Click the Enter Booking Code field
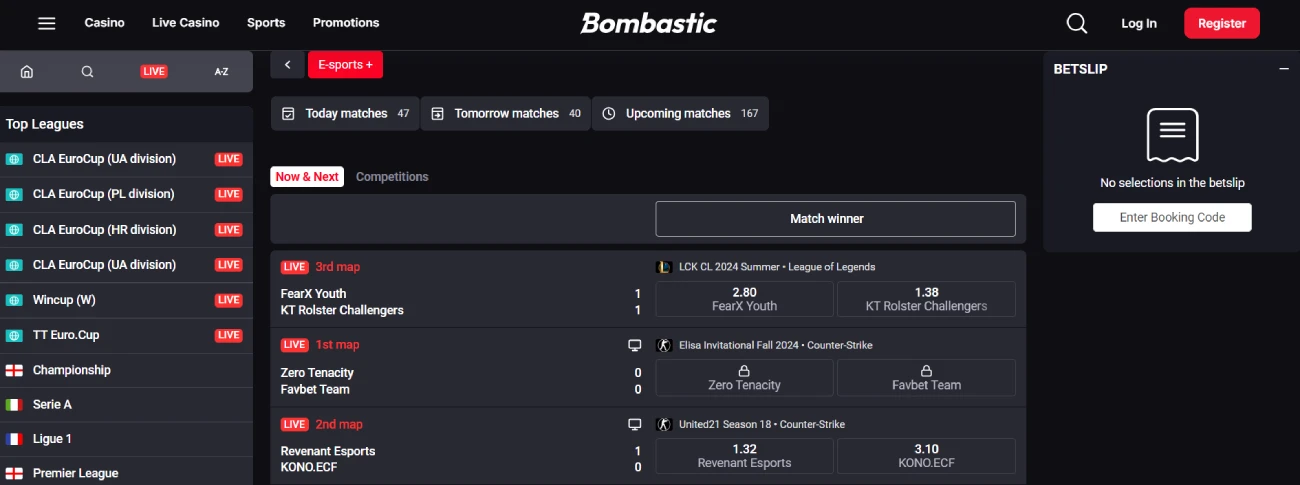 [1172, 218]
